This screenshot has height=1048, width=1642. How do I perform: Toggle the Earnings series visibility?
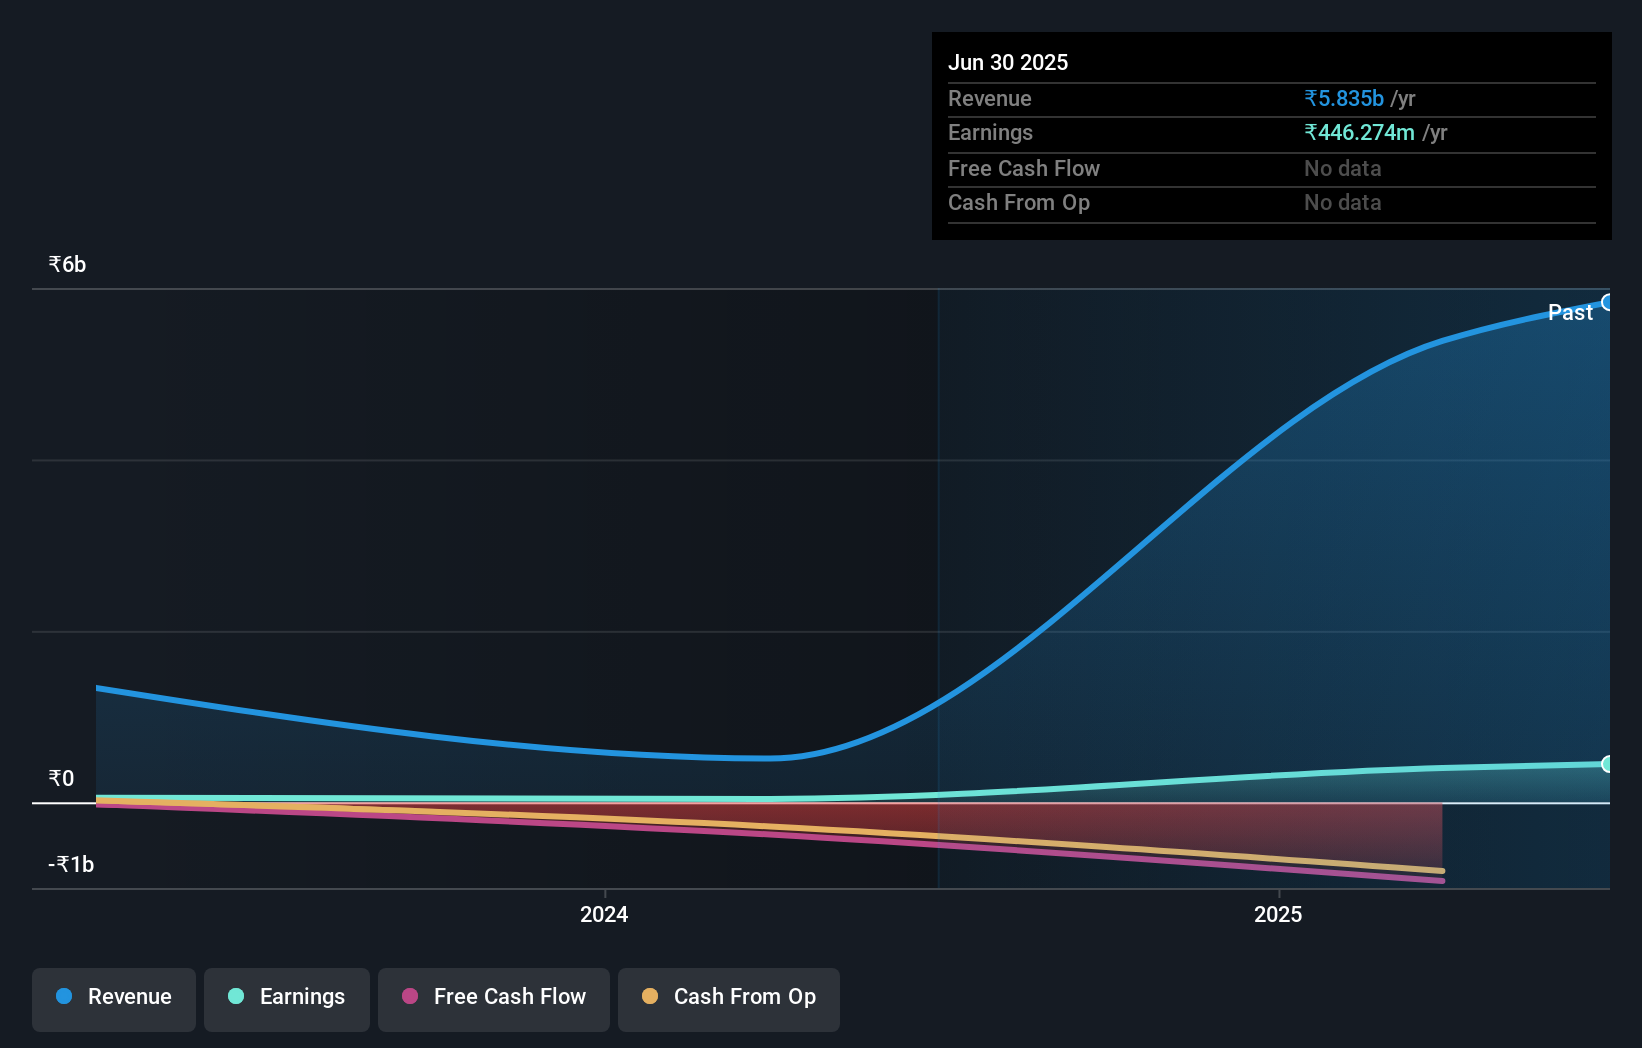point(286,997)
